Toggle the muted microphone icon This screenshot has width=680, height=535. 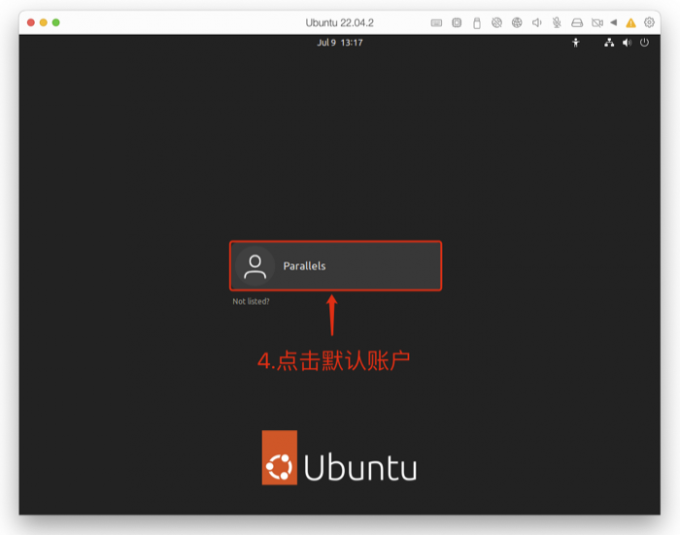pyautogui.click(x=557, y=23)
